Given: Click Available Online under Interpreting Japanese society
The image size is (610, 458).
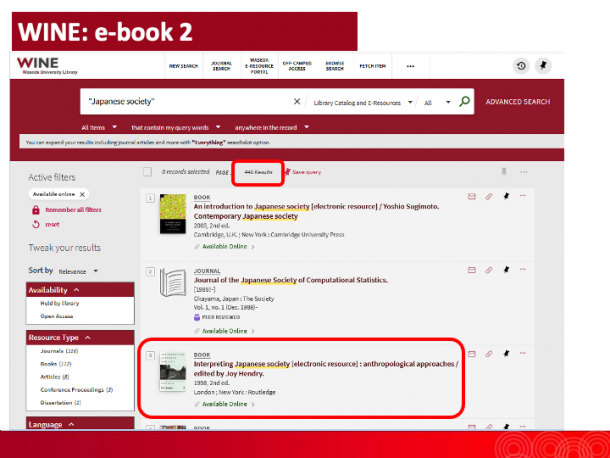Looking at the screenshot, I should tap(224, 404).
